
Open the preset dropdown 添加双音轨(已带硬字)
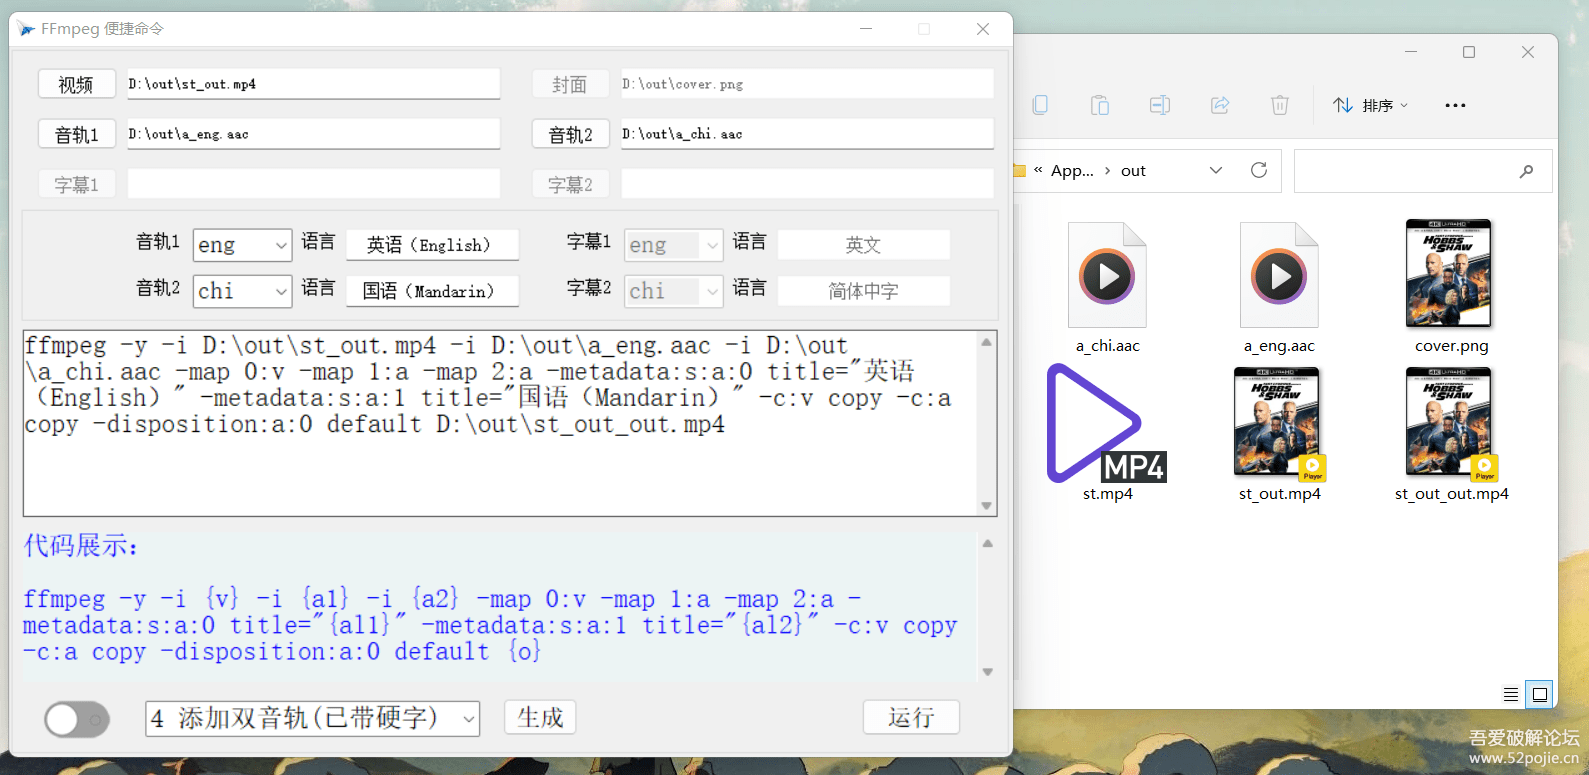pyautogui.click(x=313, y=718)
